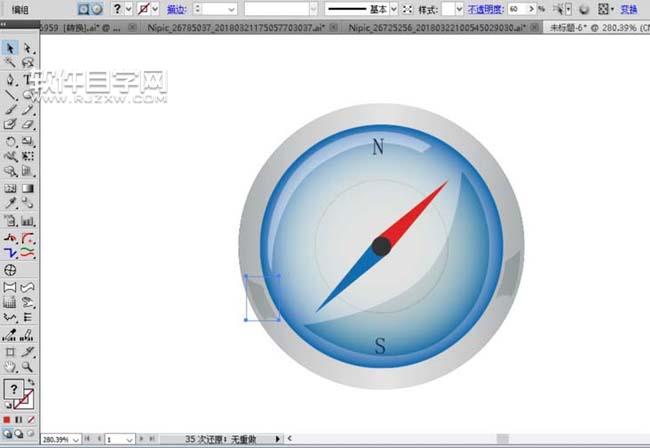Pick the Magic Wand tool
This screenshot has height=448, width=650.
(x=10, y=63)
